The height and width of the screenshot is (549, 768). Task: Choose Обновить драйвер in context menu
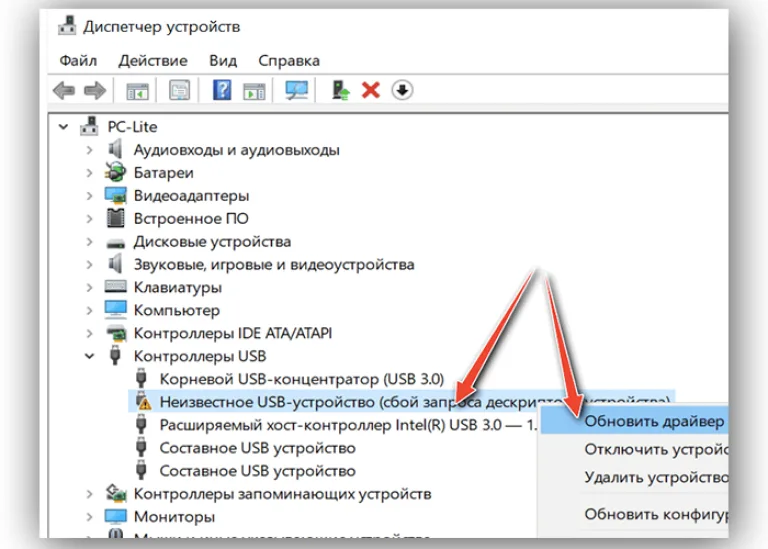click(x=633, y=422)
